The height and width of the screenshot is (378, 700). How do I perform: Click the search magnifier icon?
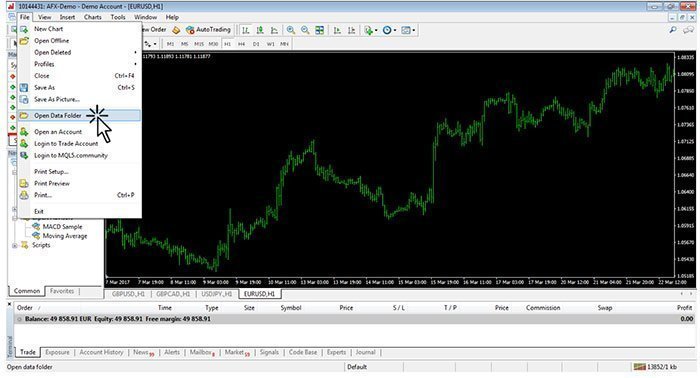click(x=673, y=30)
